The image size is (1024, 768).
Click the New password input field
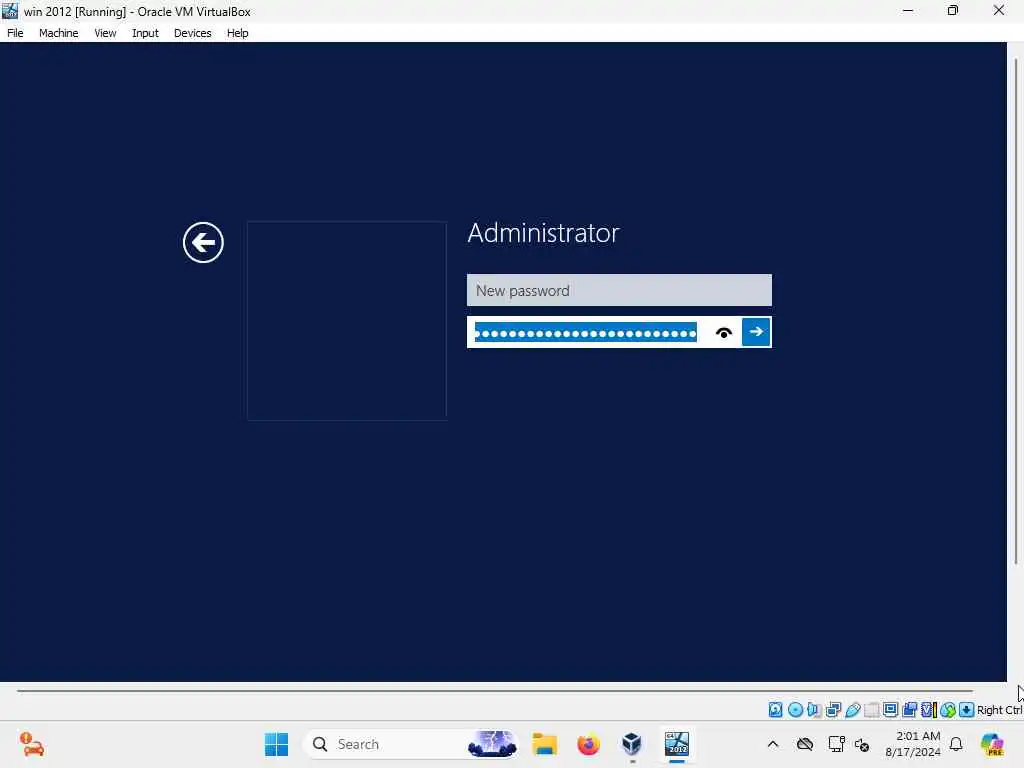pyautogui.click(x=619, y=290)
